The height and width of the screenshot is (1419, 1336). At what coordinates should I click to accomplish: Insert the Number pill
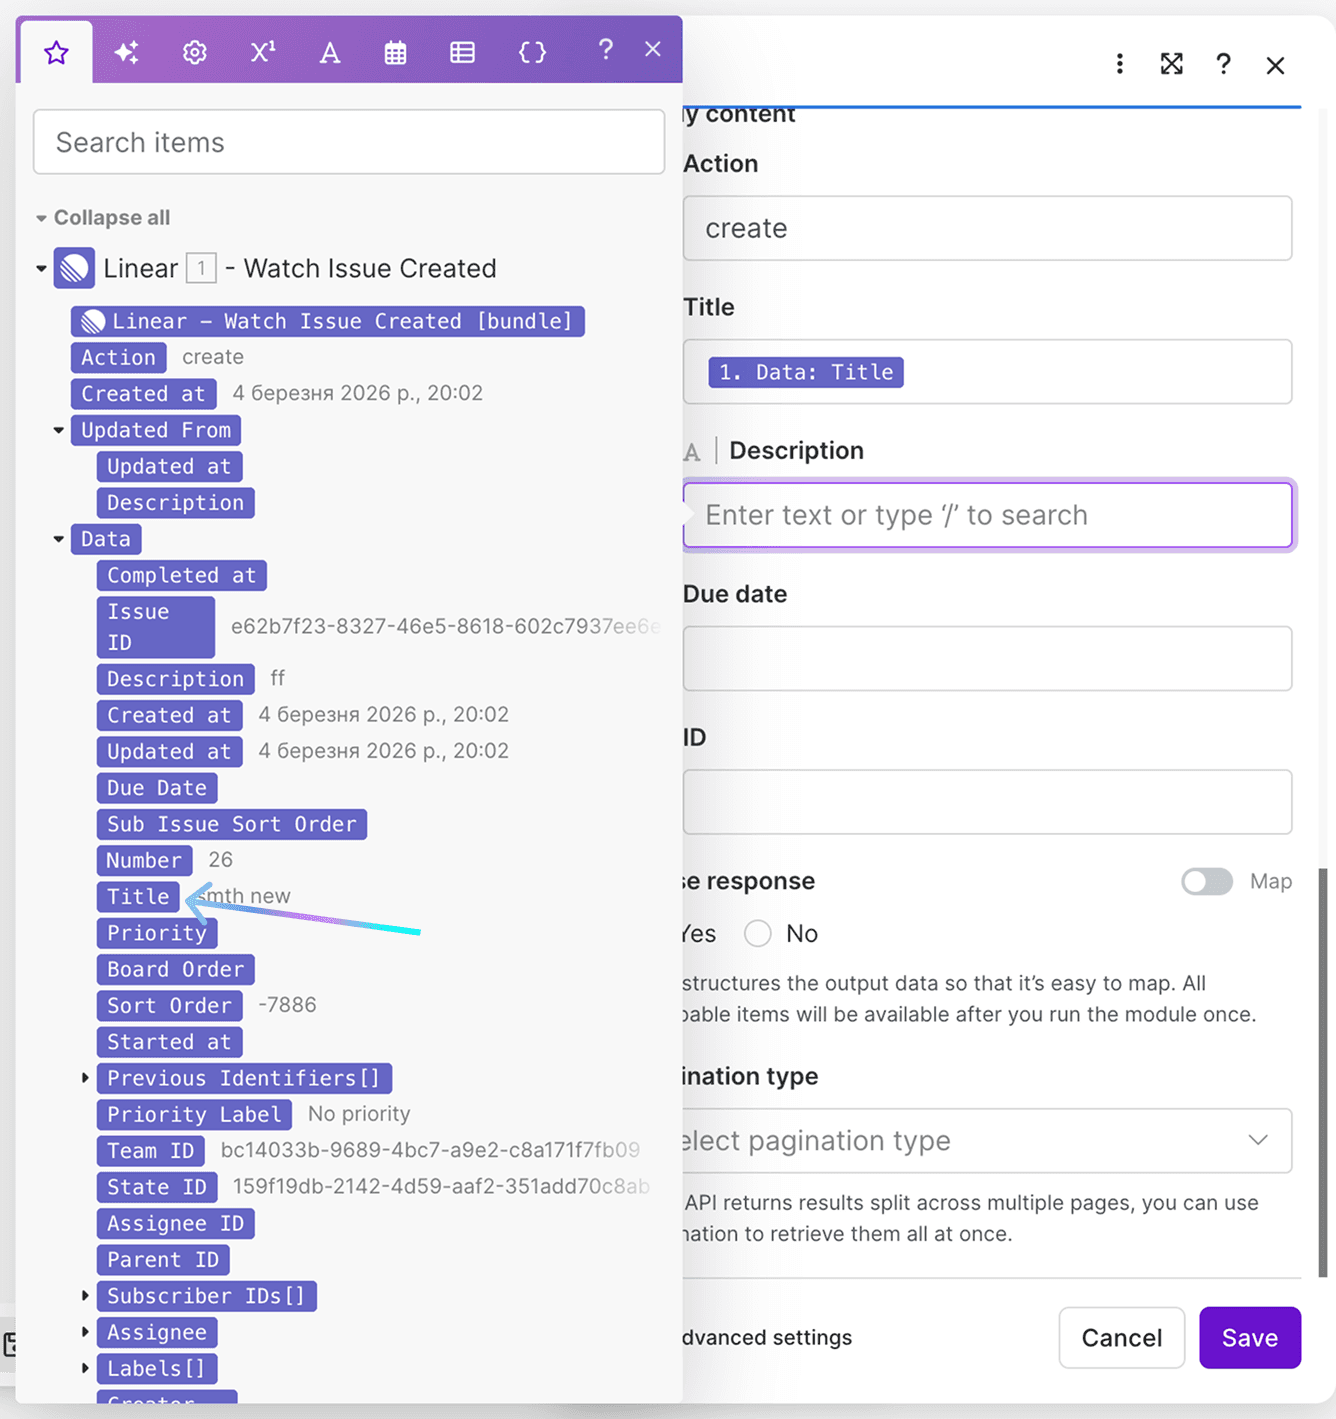tap(144, 860)
